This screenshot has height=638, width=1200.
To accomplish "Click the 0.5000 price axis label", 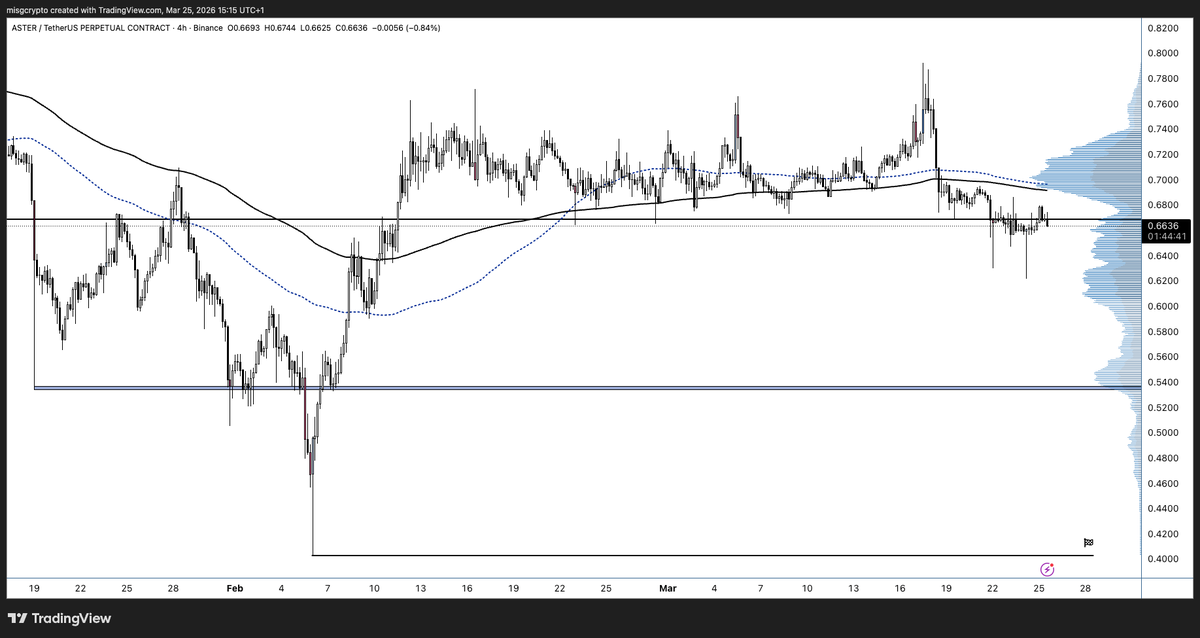I will 1162,433.
